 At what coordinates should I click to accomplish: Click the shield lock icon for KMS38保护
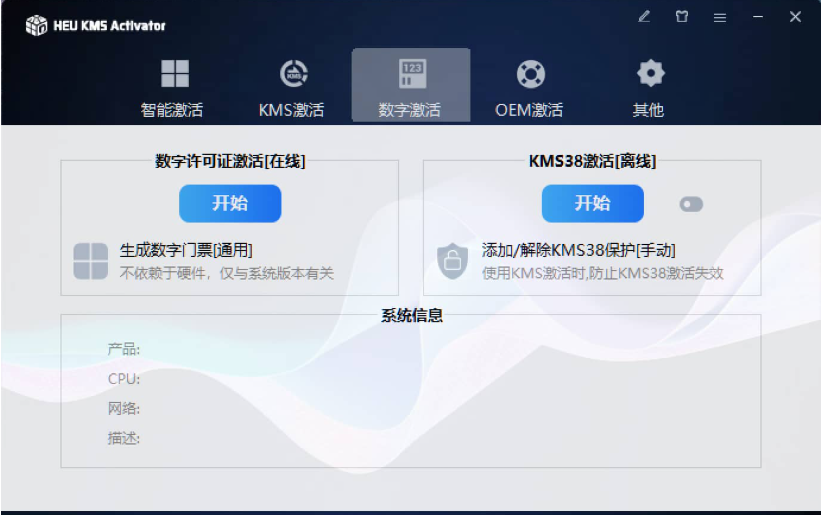[x=452, y=261]
